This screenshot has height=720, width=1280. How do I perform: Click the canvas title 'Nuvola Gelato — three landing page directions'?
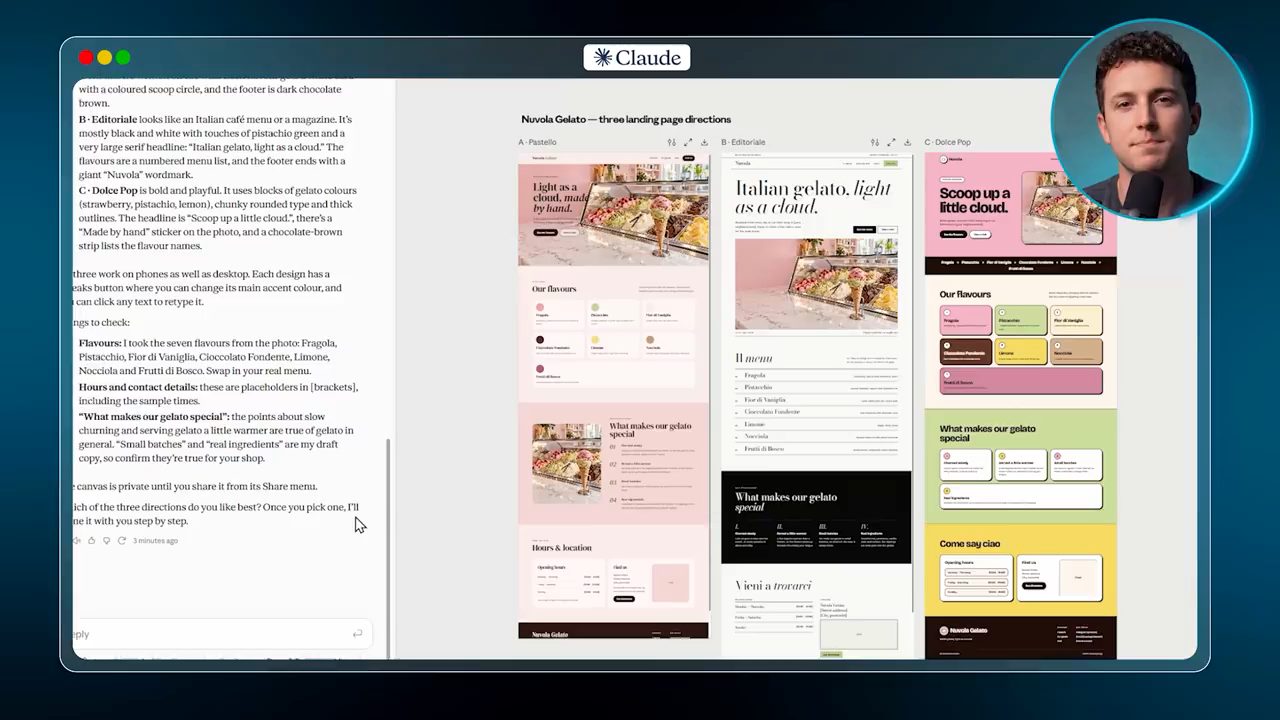point(626,120)
